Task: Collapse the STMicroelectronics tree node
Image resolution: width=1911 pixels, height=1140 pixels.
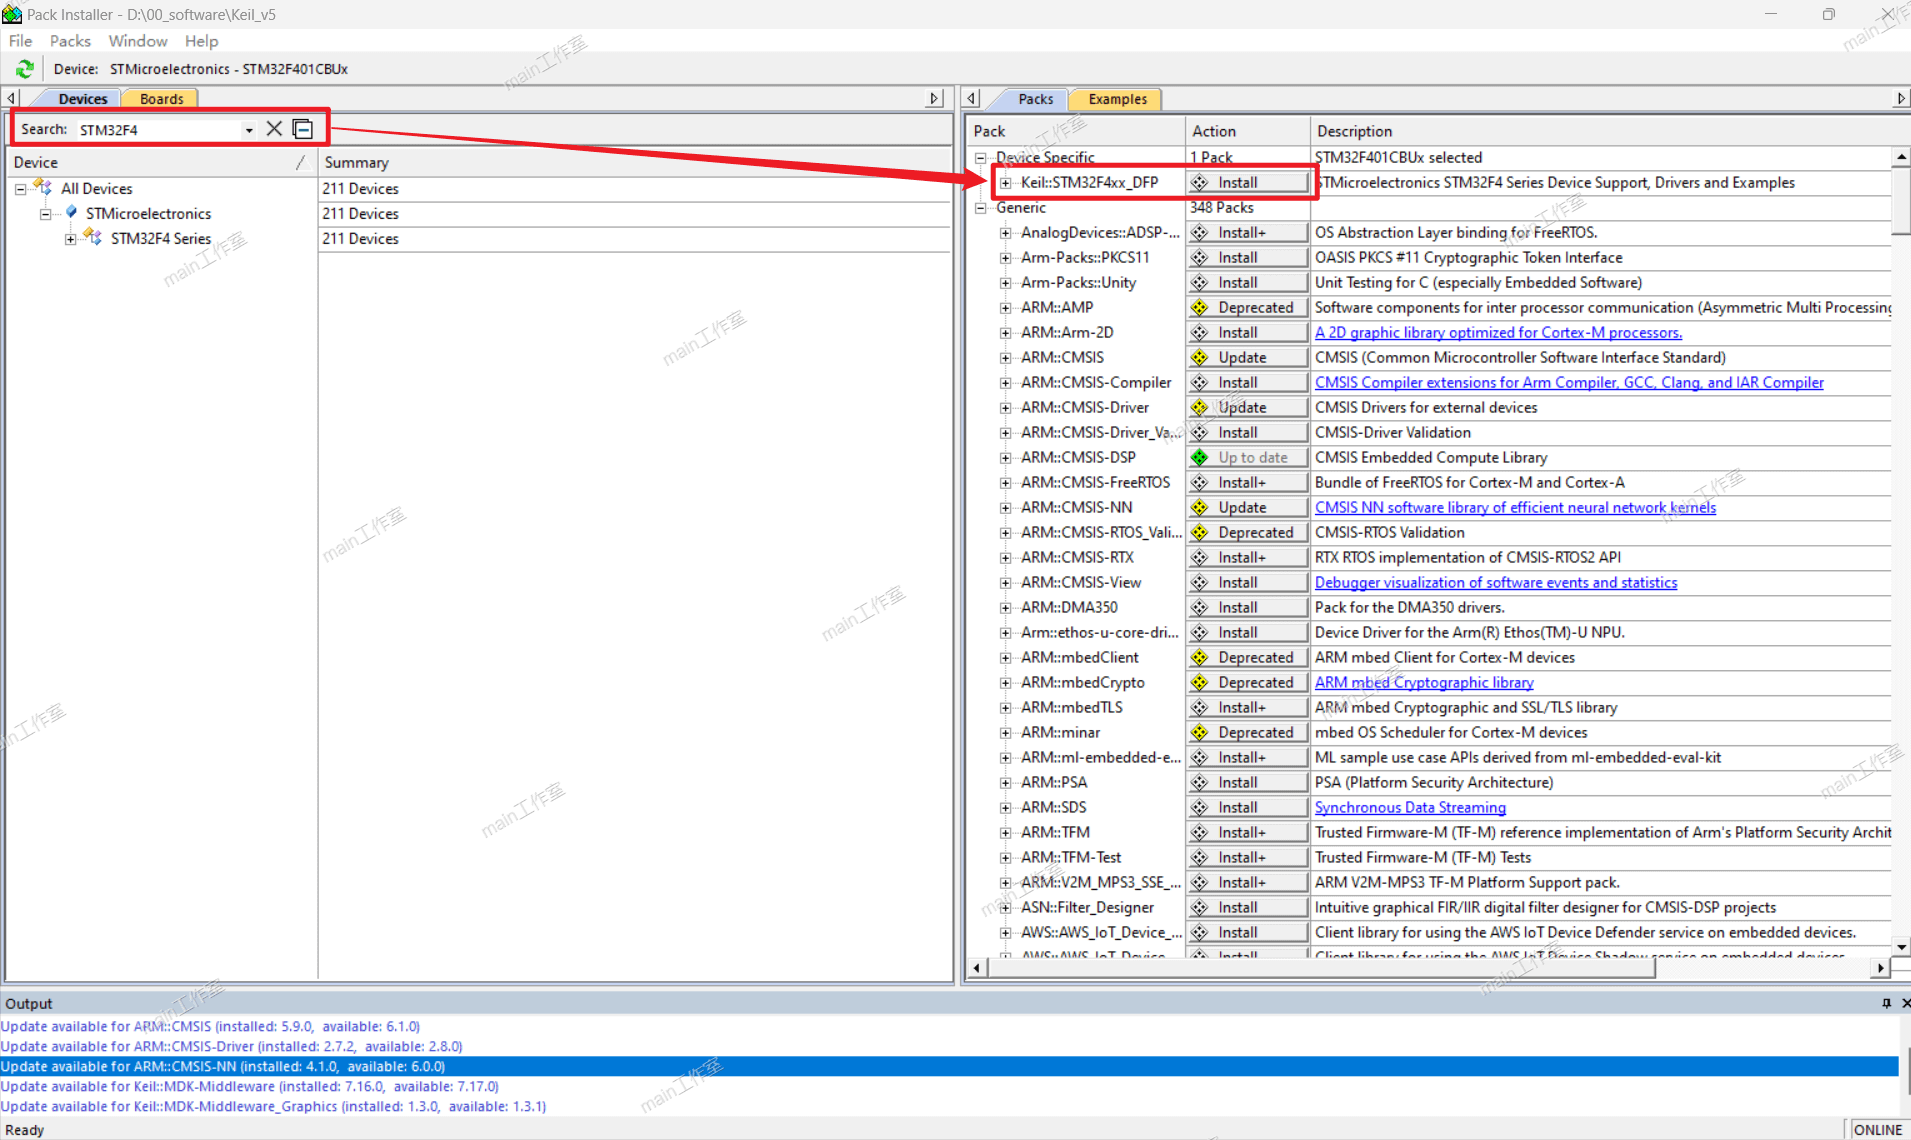Action: click(45, 214)
